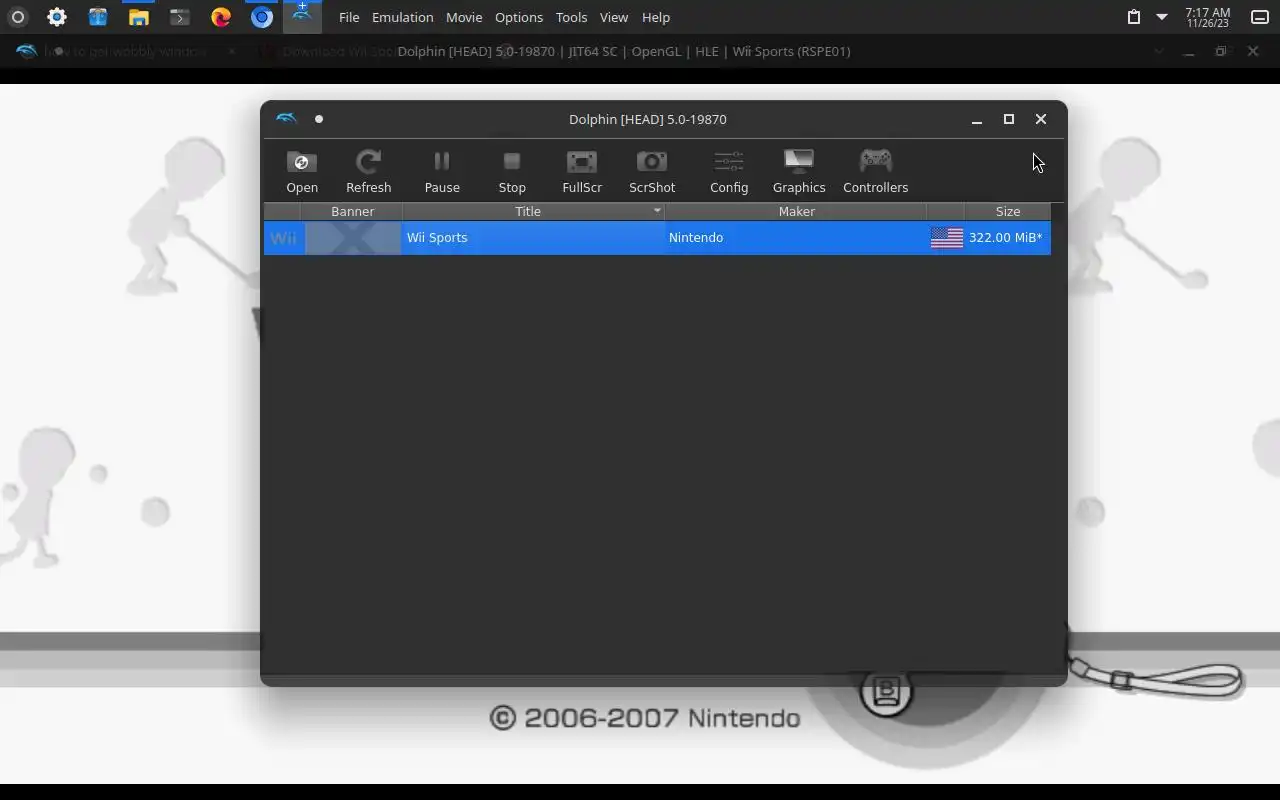This screenshot has width=1280, height=800.
Task: Open a game file with the Open button
Action: 302,172
